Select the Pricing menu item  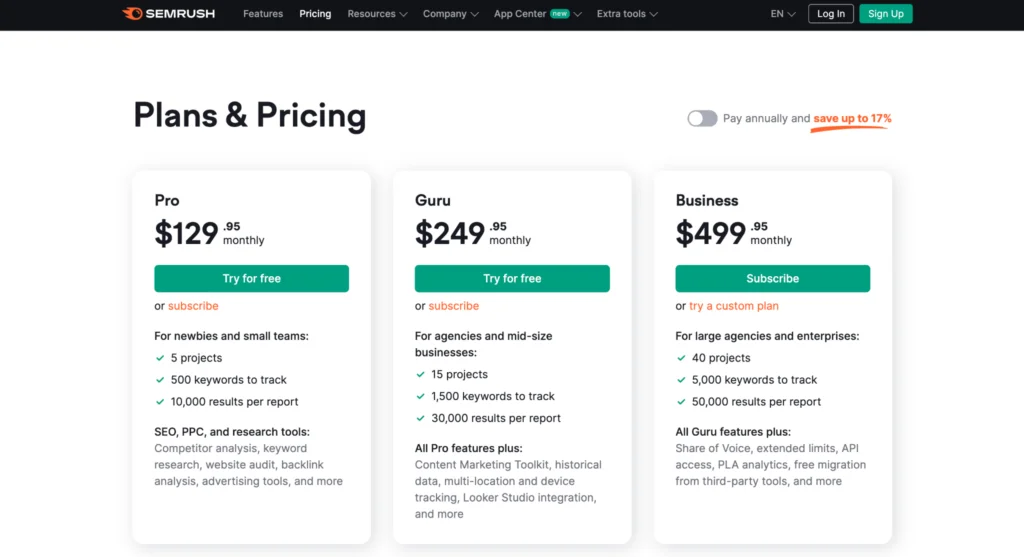[315, 14]
